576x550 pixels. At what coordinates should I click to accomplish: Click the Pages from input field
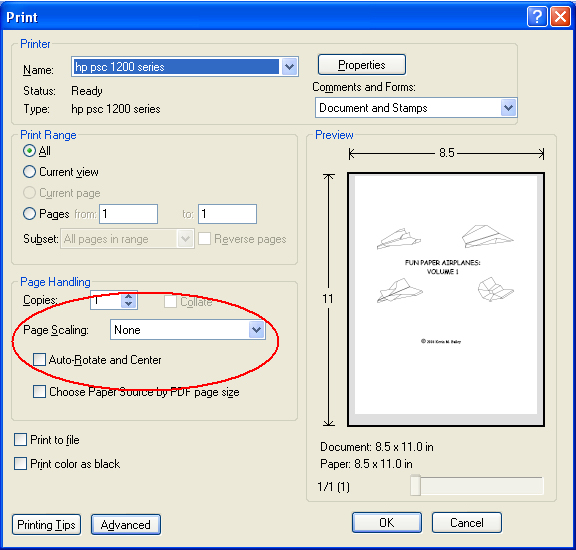point(129,214)
